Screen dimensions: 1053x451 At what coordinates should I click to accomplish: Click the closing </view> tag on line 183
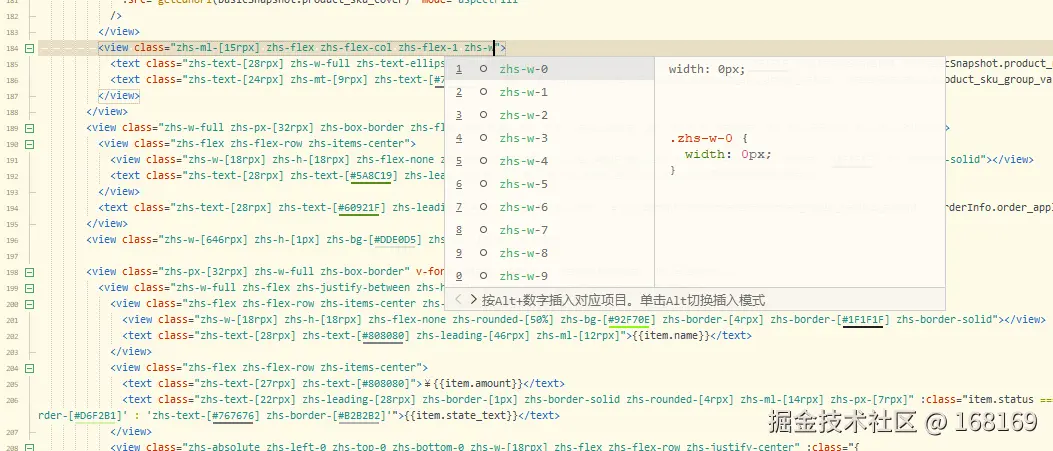coord(119,32)
